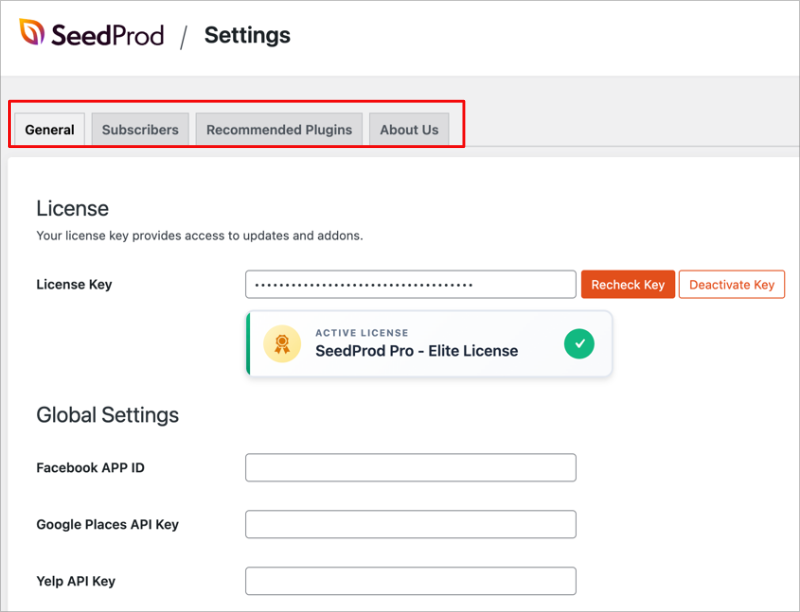The image size is (800, 612).
Task: Switch to the Subscribers tab
Action: point(139,129)
